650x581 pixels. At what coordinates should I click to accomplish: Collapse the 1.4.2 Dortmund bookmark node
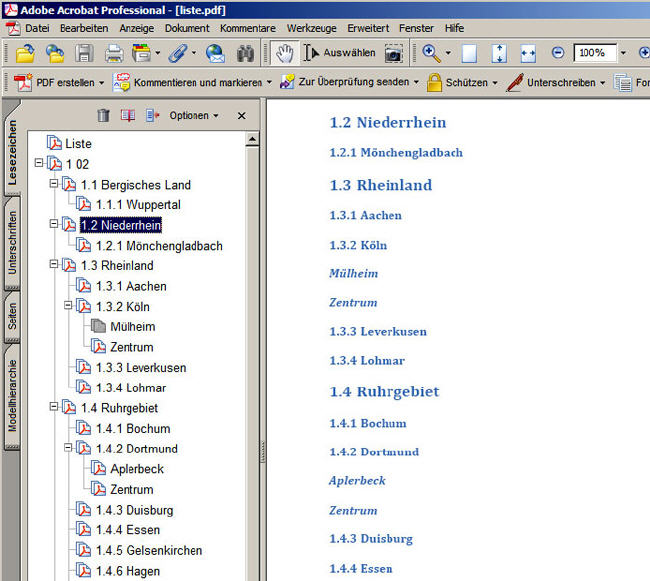coord(69,448)
